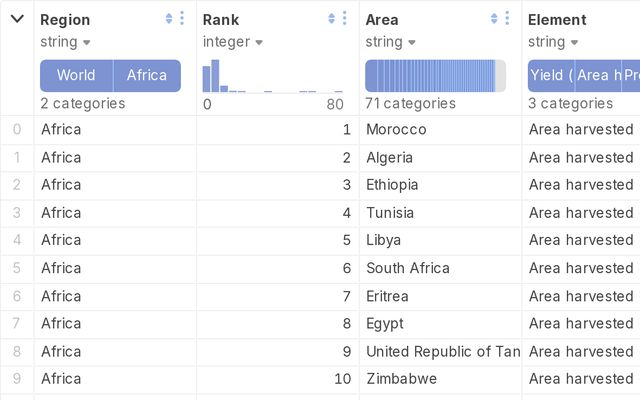
Task: Select the Element column header
Action: coord(557,20)
